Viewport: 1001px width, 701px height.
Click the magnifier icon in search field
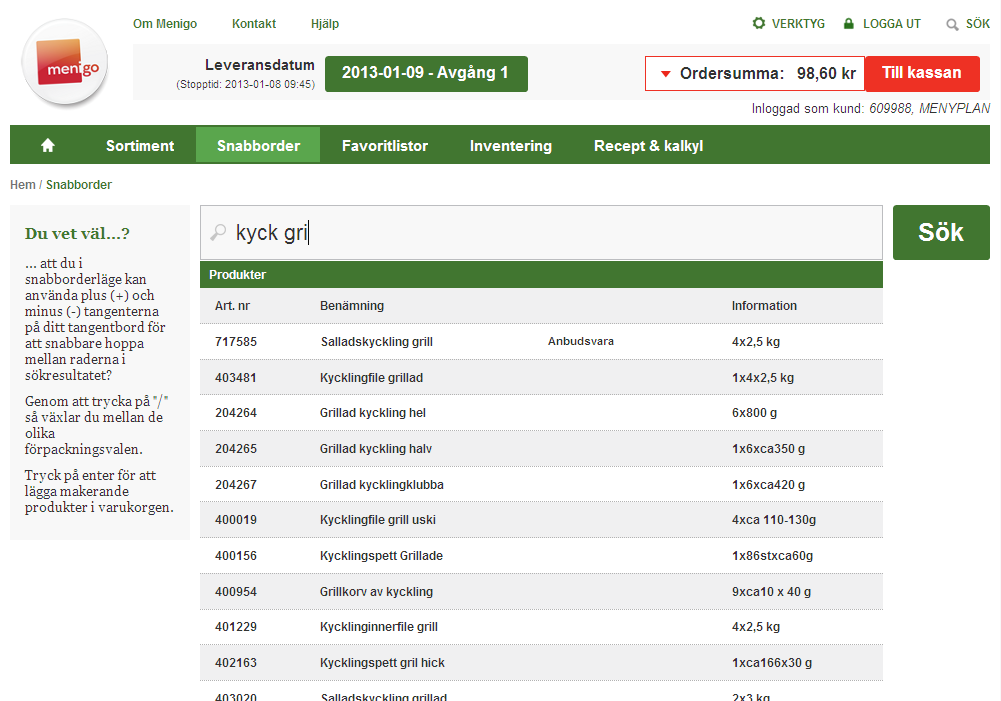(218, 232)
